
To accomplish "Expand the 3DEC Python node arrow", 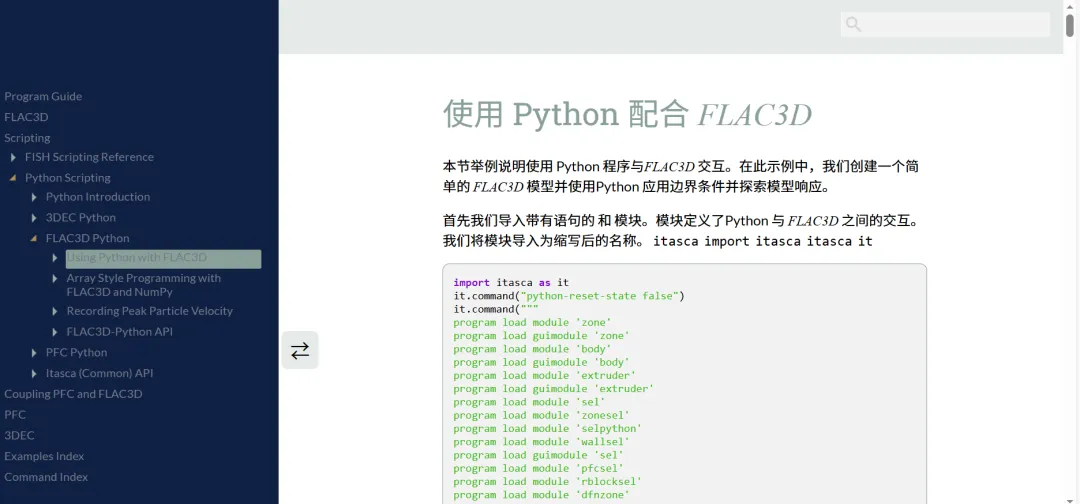I will [34, 218].
